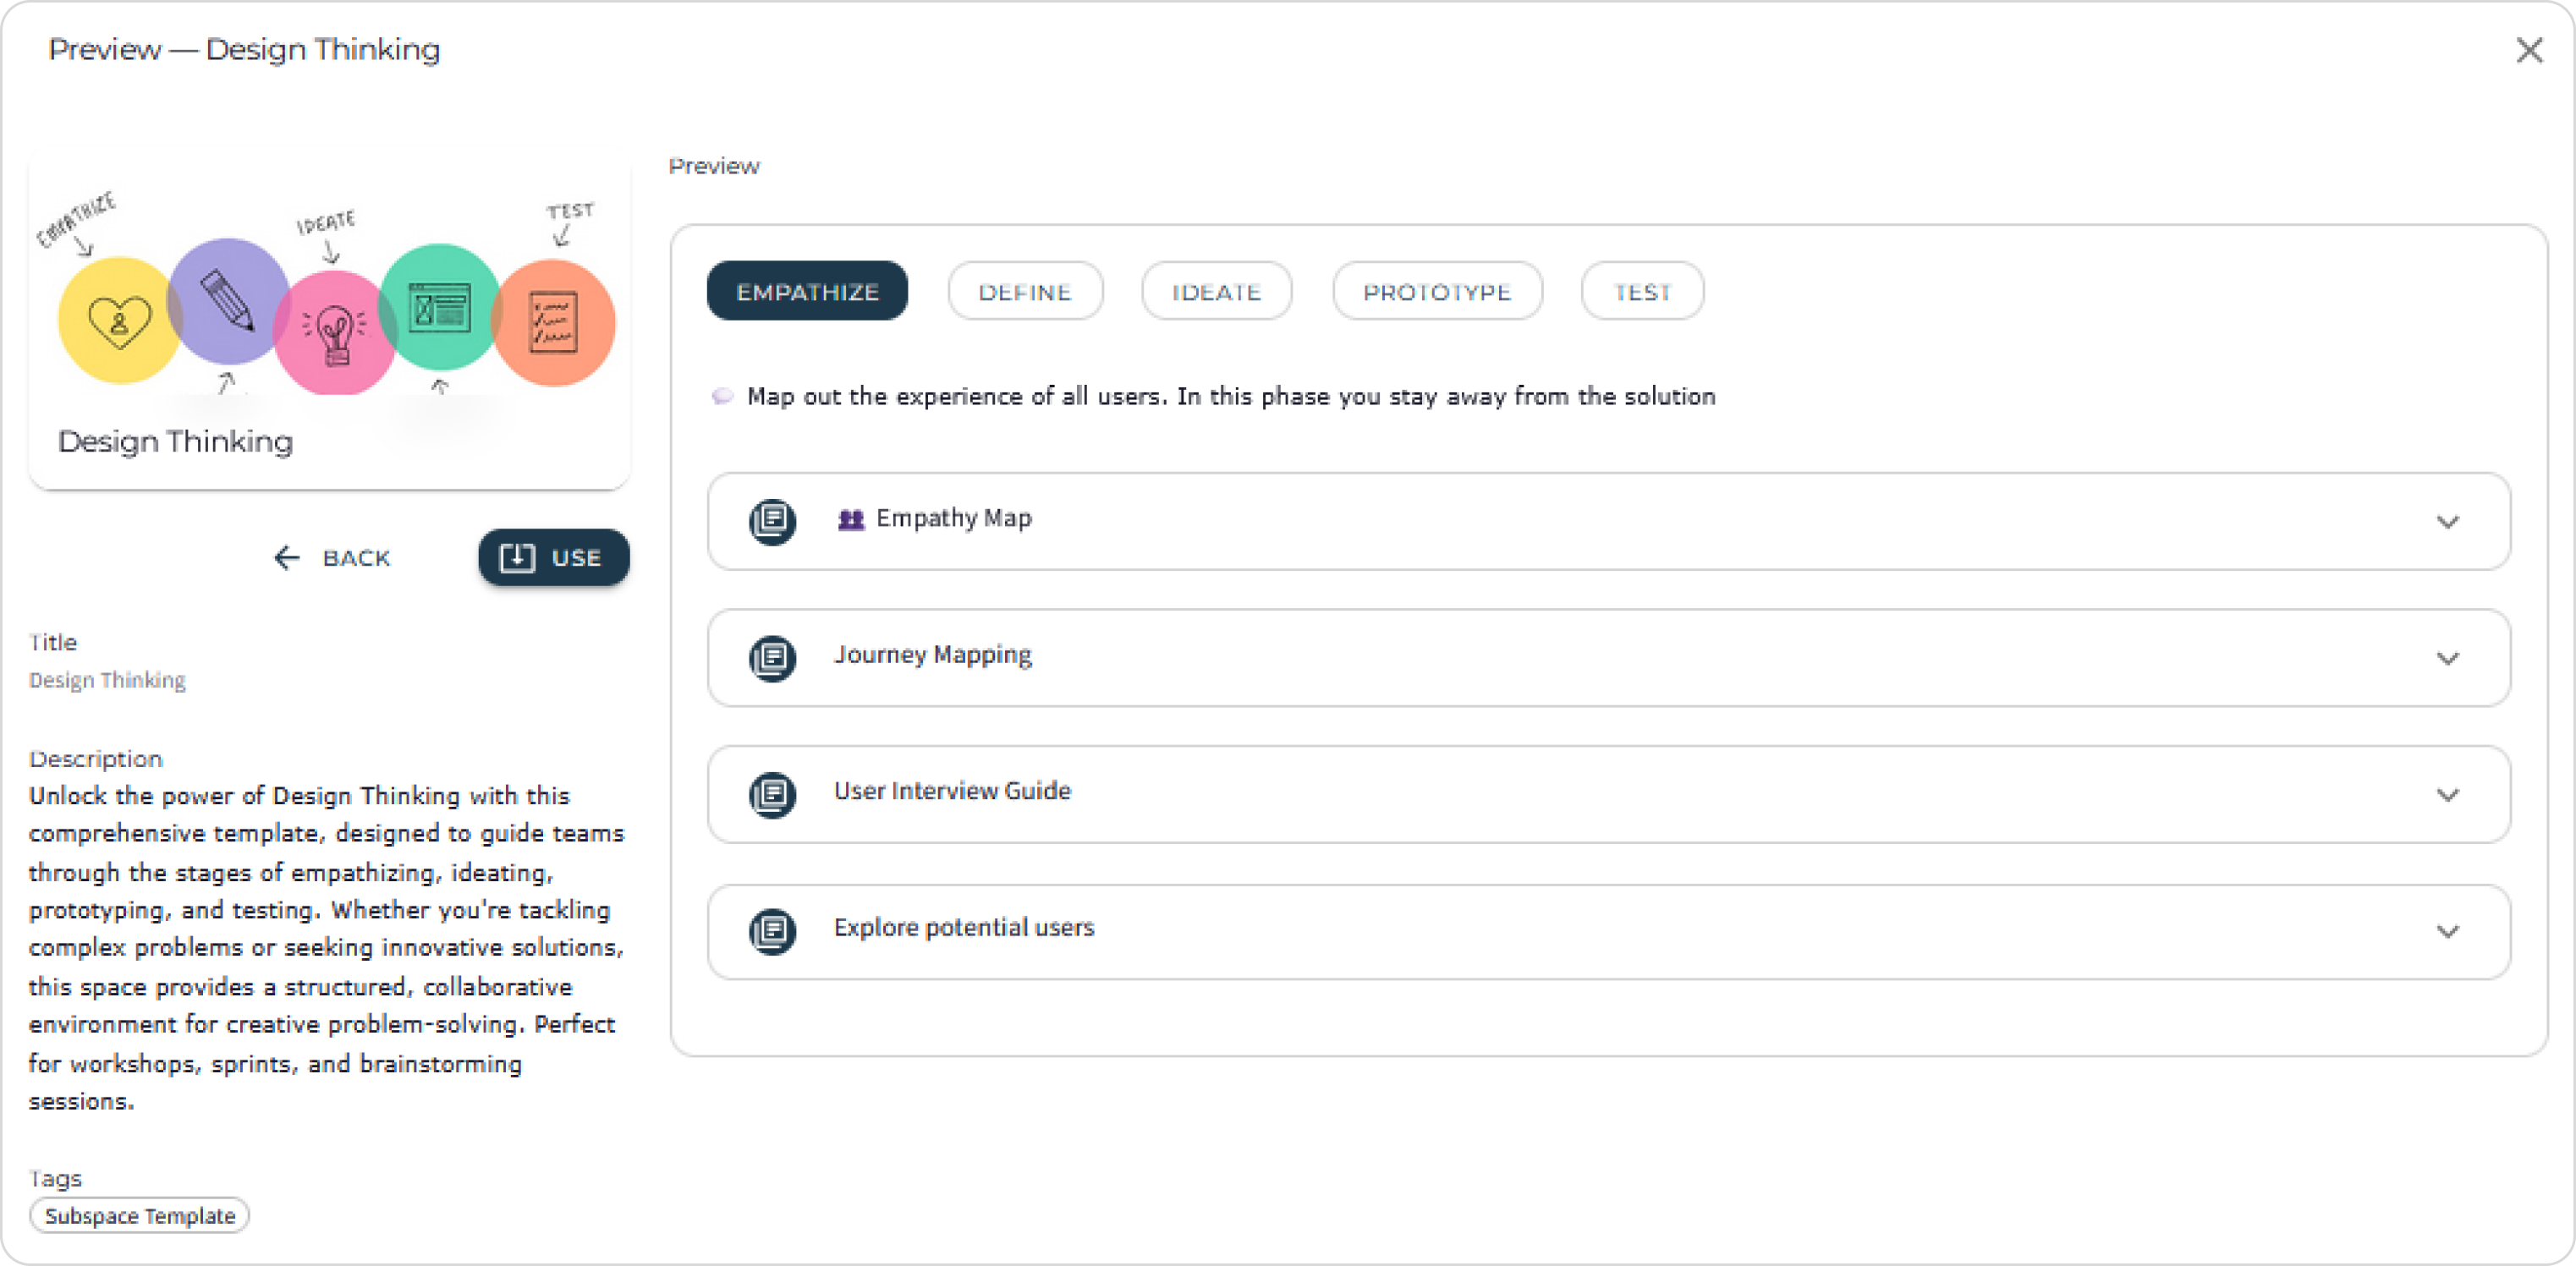
Task: Click the document icon beside Empathy Map
Action: (772, 521)
